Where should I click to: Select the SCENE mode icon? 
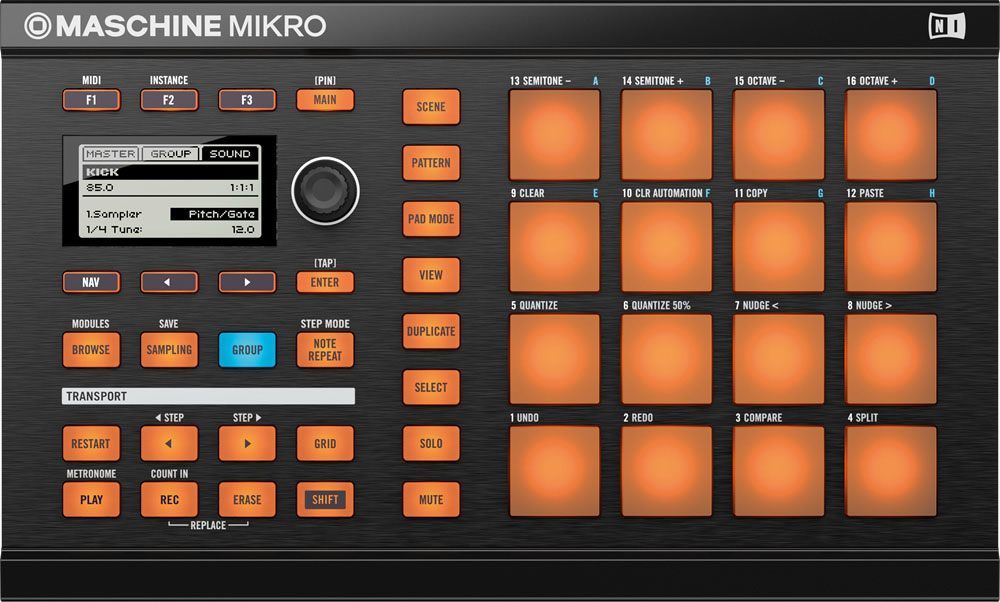point(430,107)
